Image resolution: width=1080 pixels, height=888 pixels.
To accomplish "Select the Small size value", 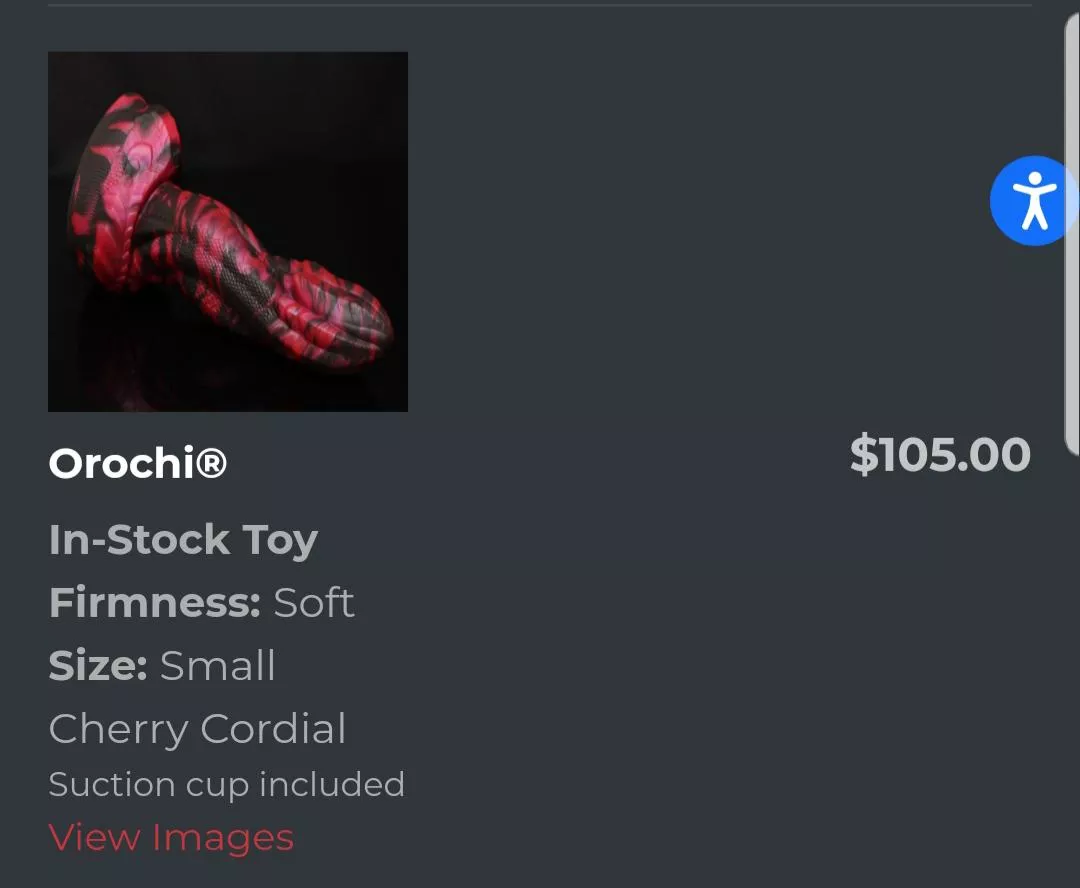I will click(x=218, y=666).
